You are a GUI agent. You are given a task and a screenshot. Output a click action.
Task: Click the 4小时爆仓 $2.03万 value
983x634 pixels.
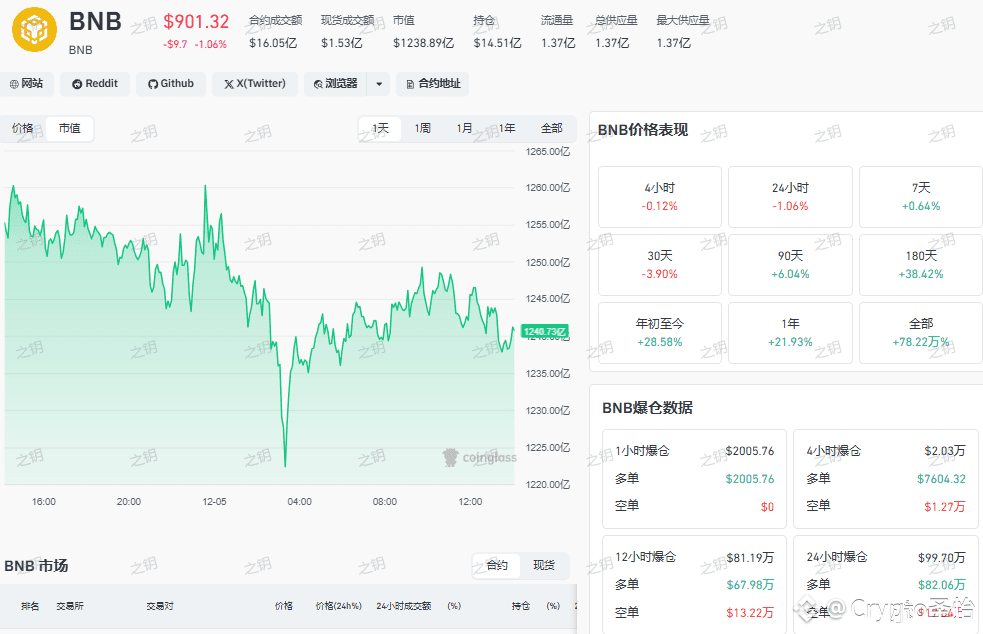(945, 451)
